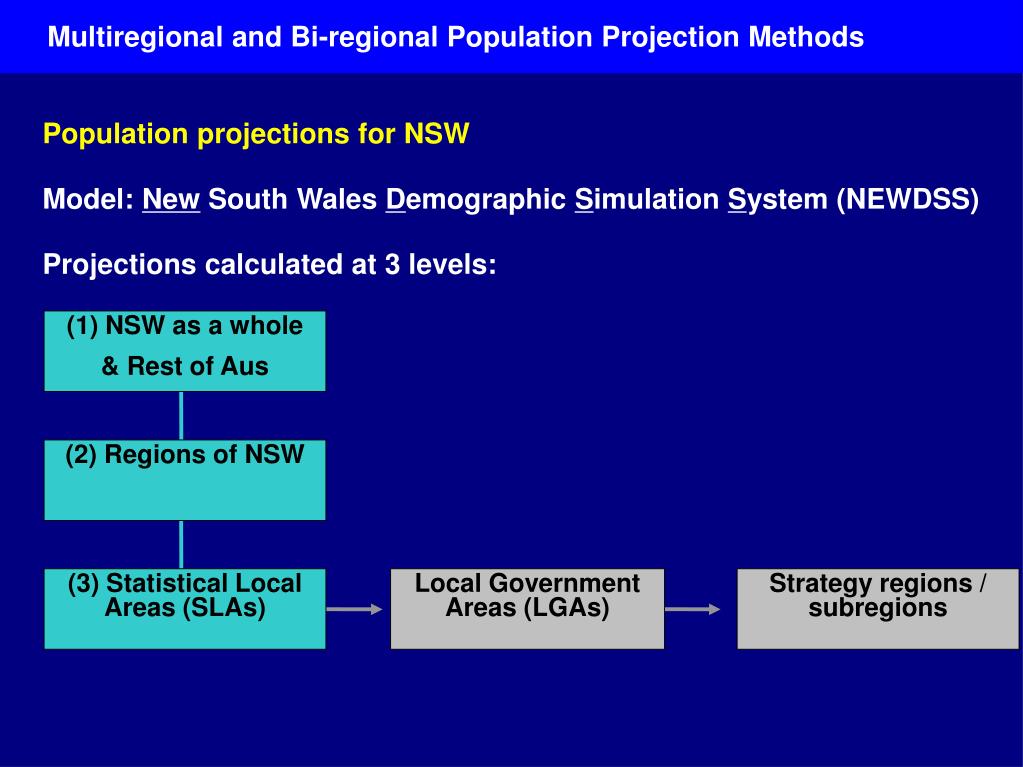This screenshot has width=1023, height=767.
Task: Click the text 'Projections calculated at 3 levels:'
Action: pos(269,264)
